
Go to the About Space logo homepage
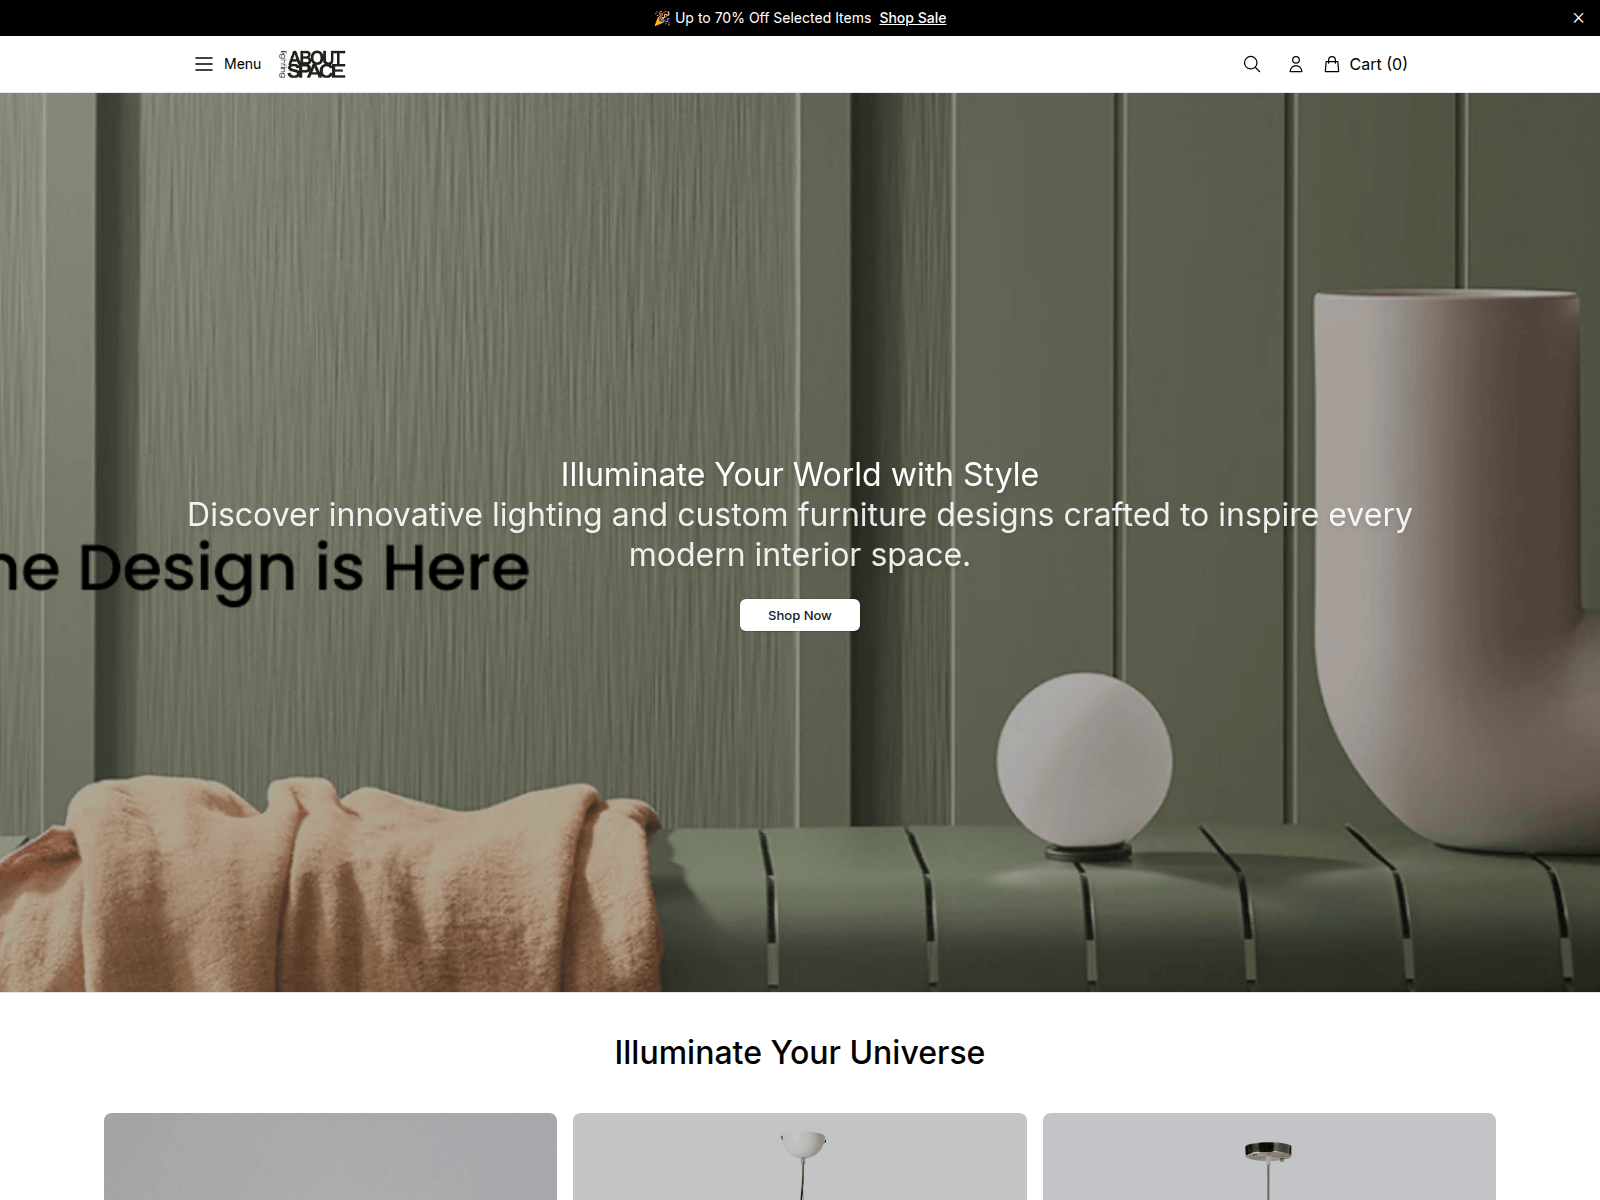[x=312, y=64]
